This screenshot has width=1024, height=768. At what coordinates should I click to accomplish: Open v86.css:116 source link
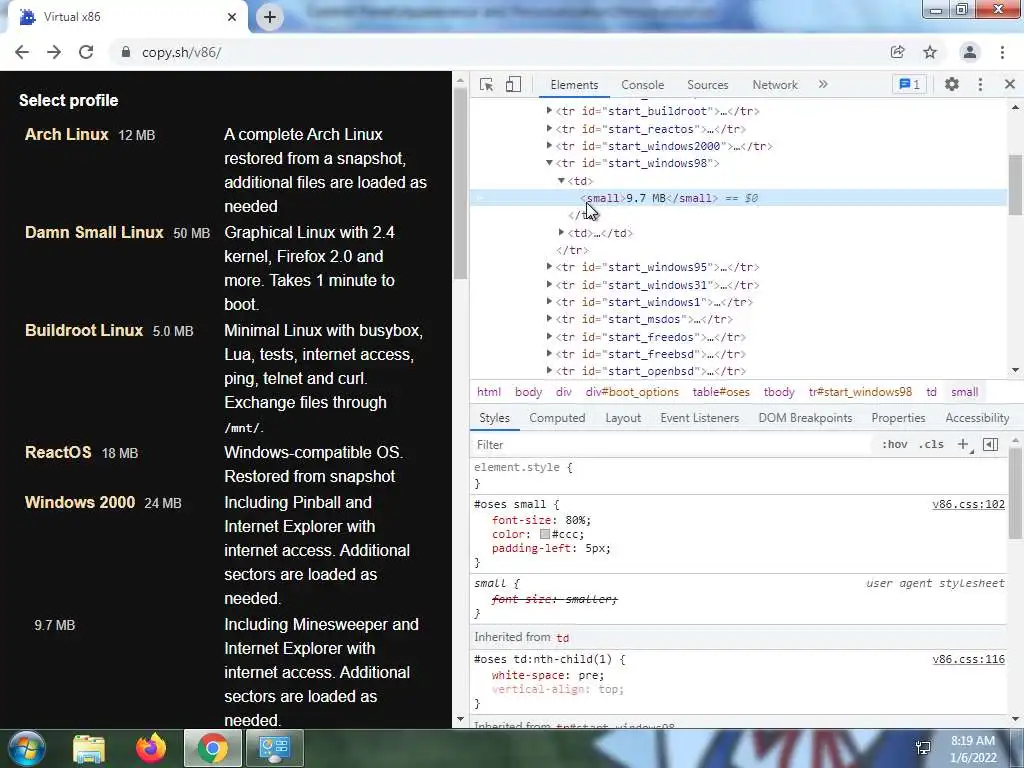point(968,659)
